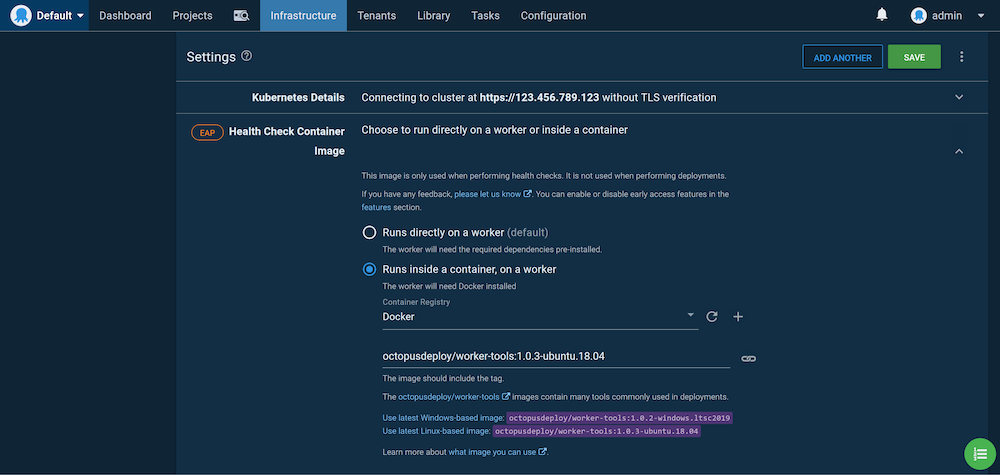
Task: Expand the admin user menu arrow
Action: pyautogui.click(x=981, y=16)
